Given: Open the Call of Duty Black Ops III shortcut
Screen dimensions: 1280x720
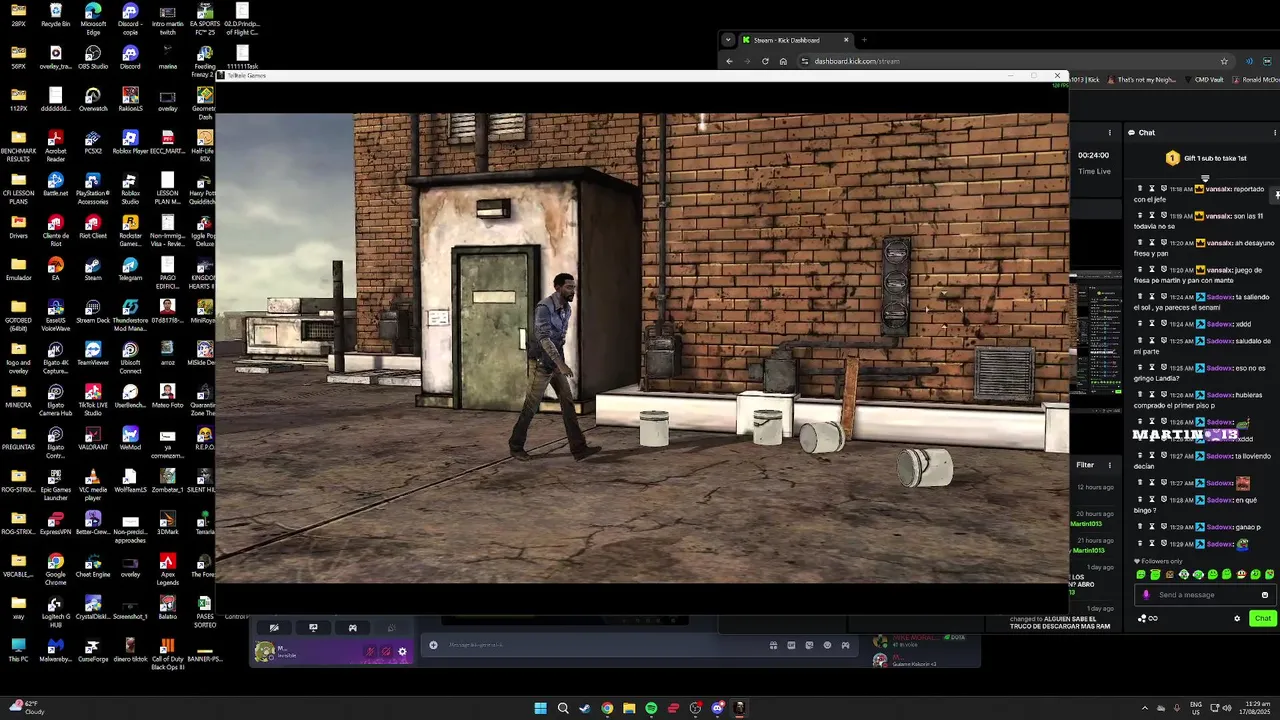Looking at the screenshot, I should click(x=167, y=654).
